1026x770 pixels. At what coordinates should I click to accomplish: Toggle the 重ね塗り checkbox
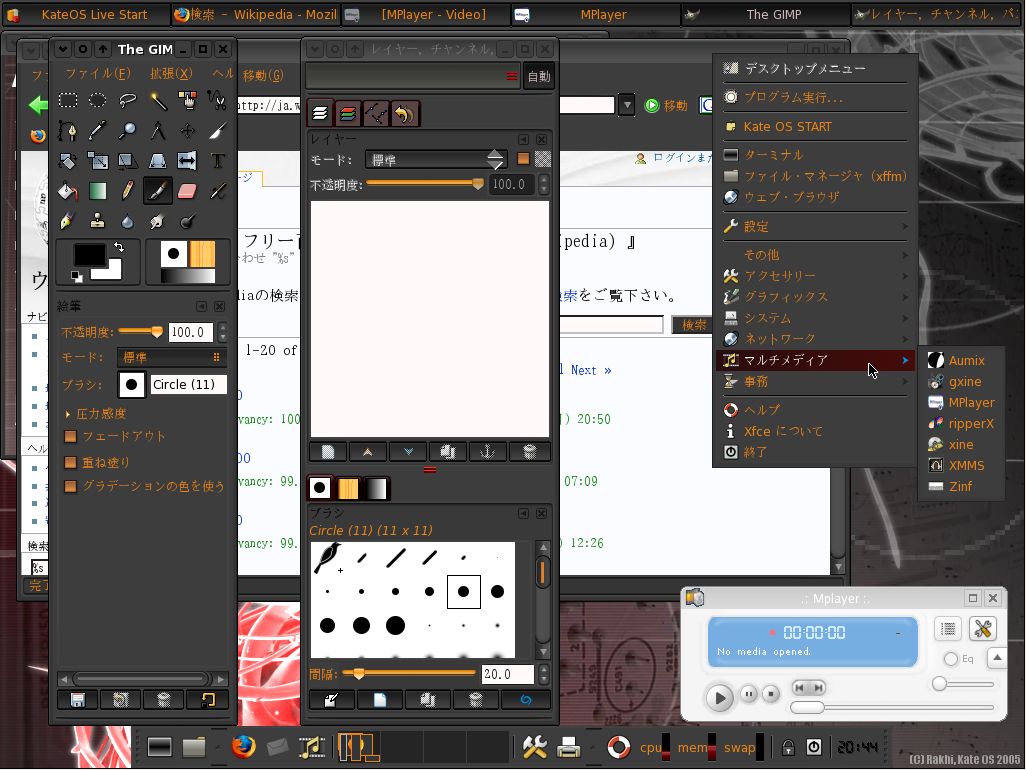(71, 463)
